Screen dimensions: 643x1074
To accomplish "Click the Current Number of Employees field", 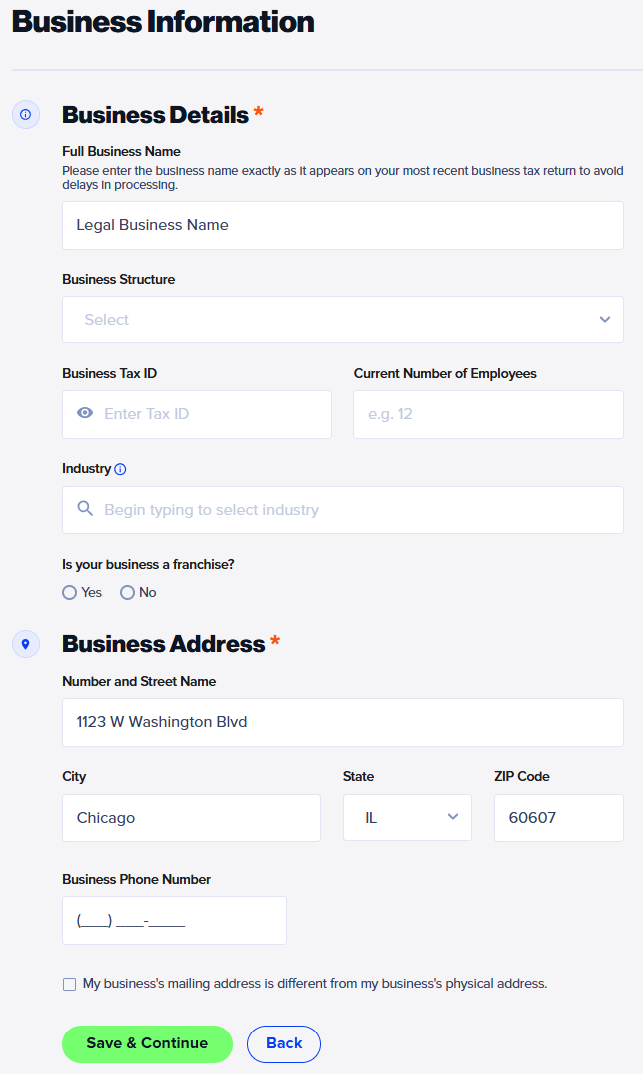I will 487,412.
